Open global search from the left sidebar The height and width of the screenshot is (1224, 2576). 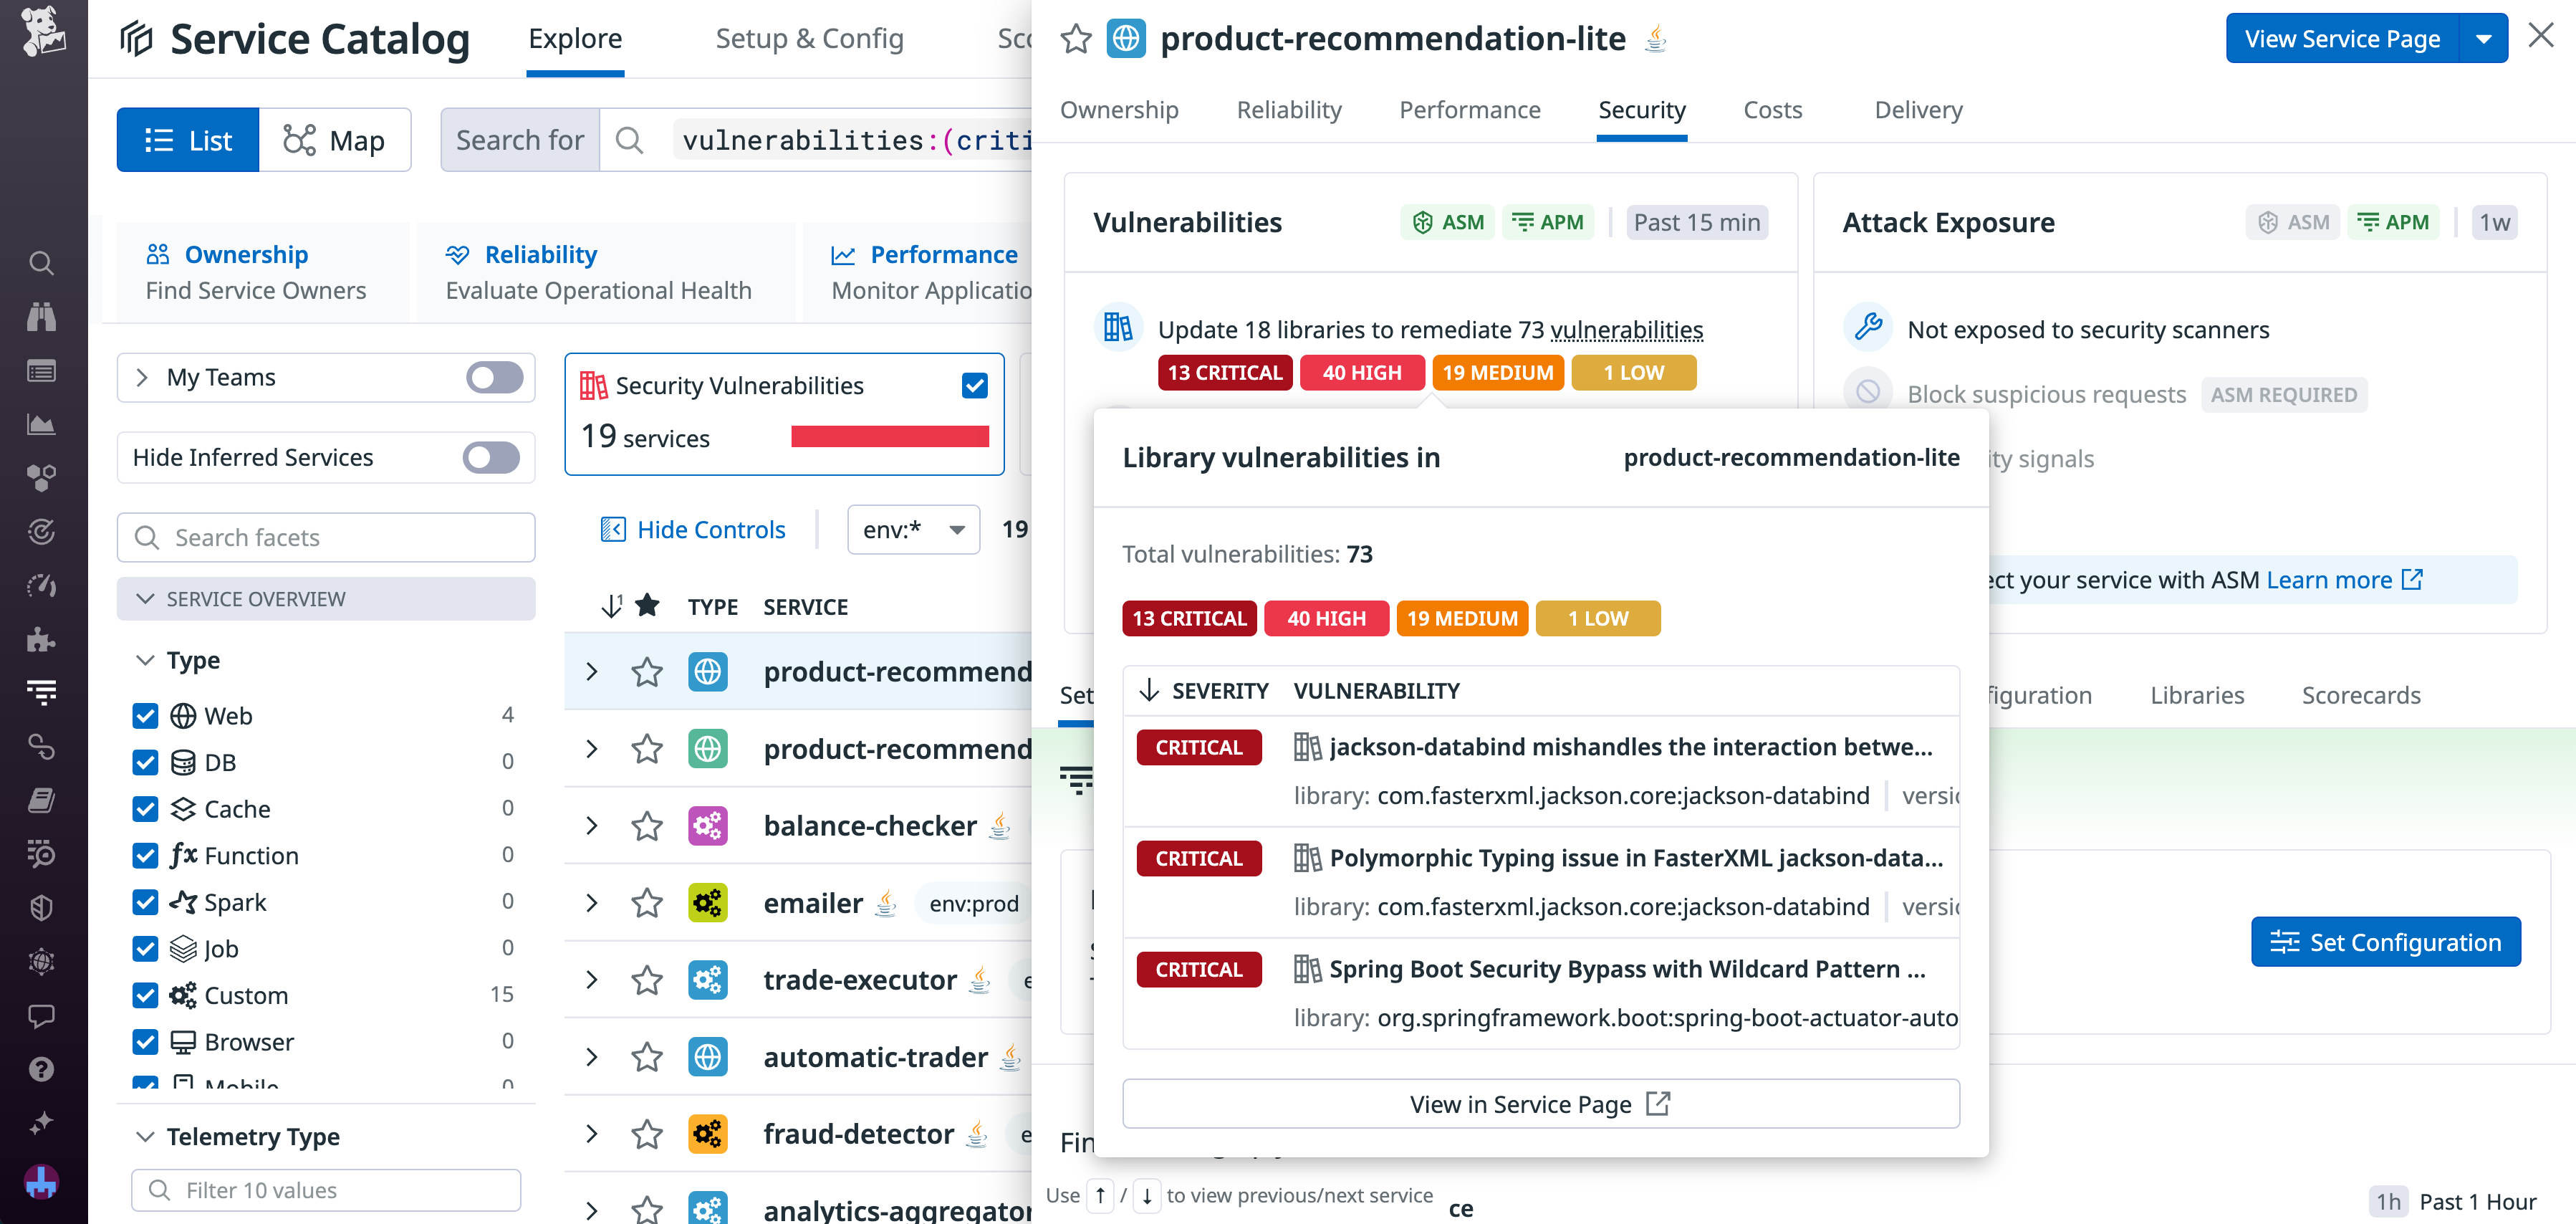pyautogui.click(x=41, y=263)
